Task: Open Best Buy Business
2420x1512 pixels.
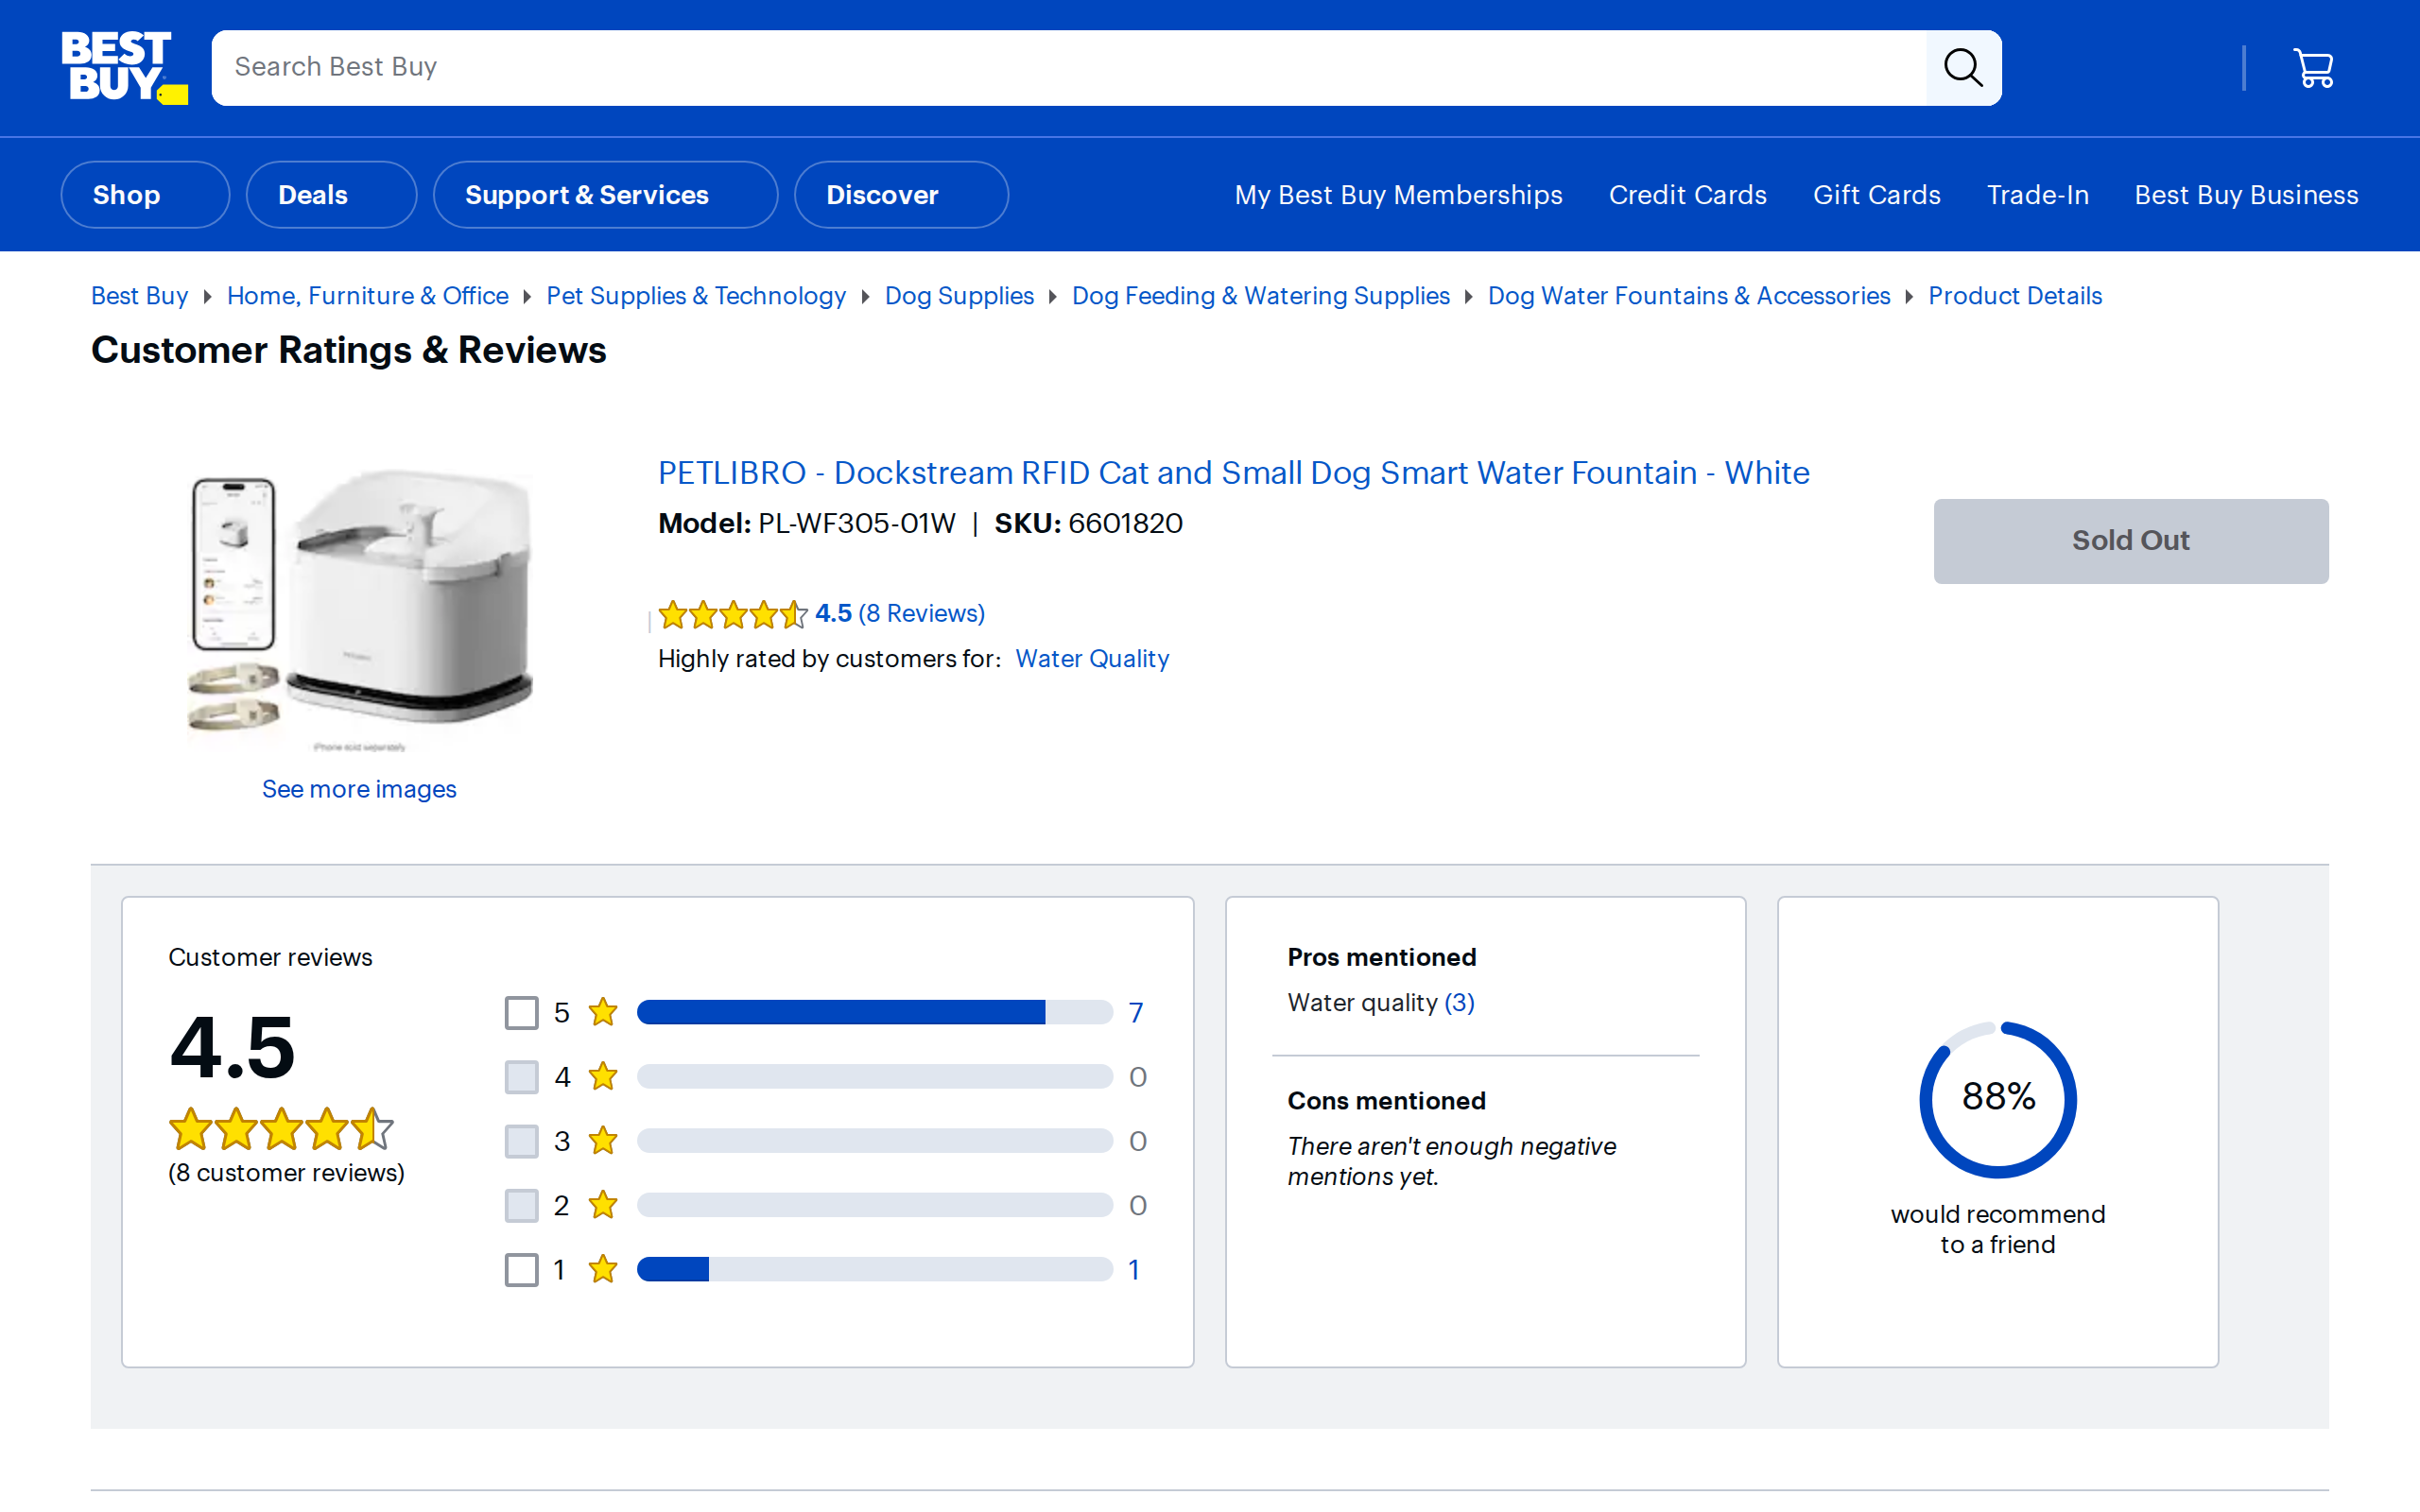Action: (2246, 195)
